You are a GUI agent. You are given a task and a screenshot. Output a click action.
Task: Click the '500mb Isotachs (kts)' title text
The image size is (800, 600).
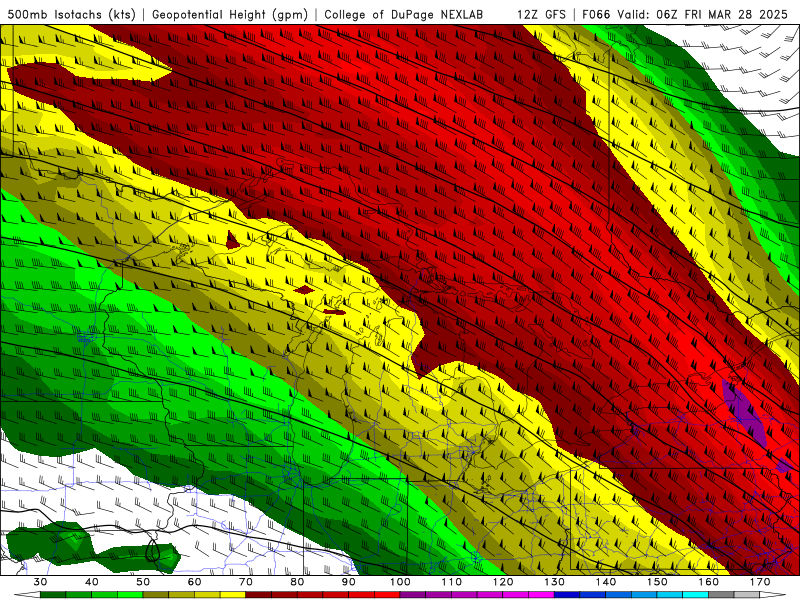pyautogui.click(x=71, y=14)
